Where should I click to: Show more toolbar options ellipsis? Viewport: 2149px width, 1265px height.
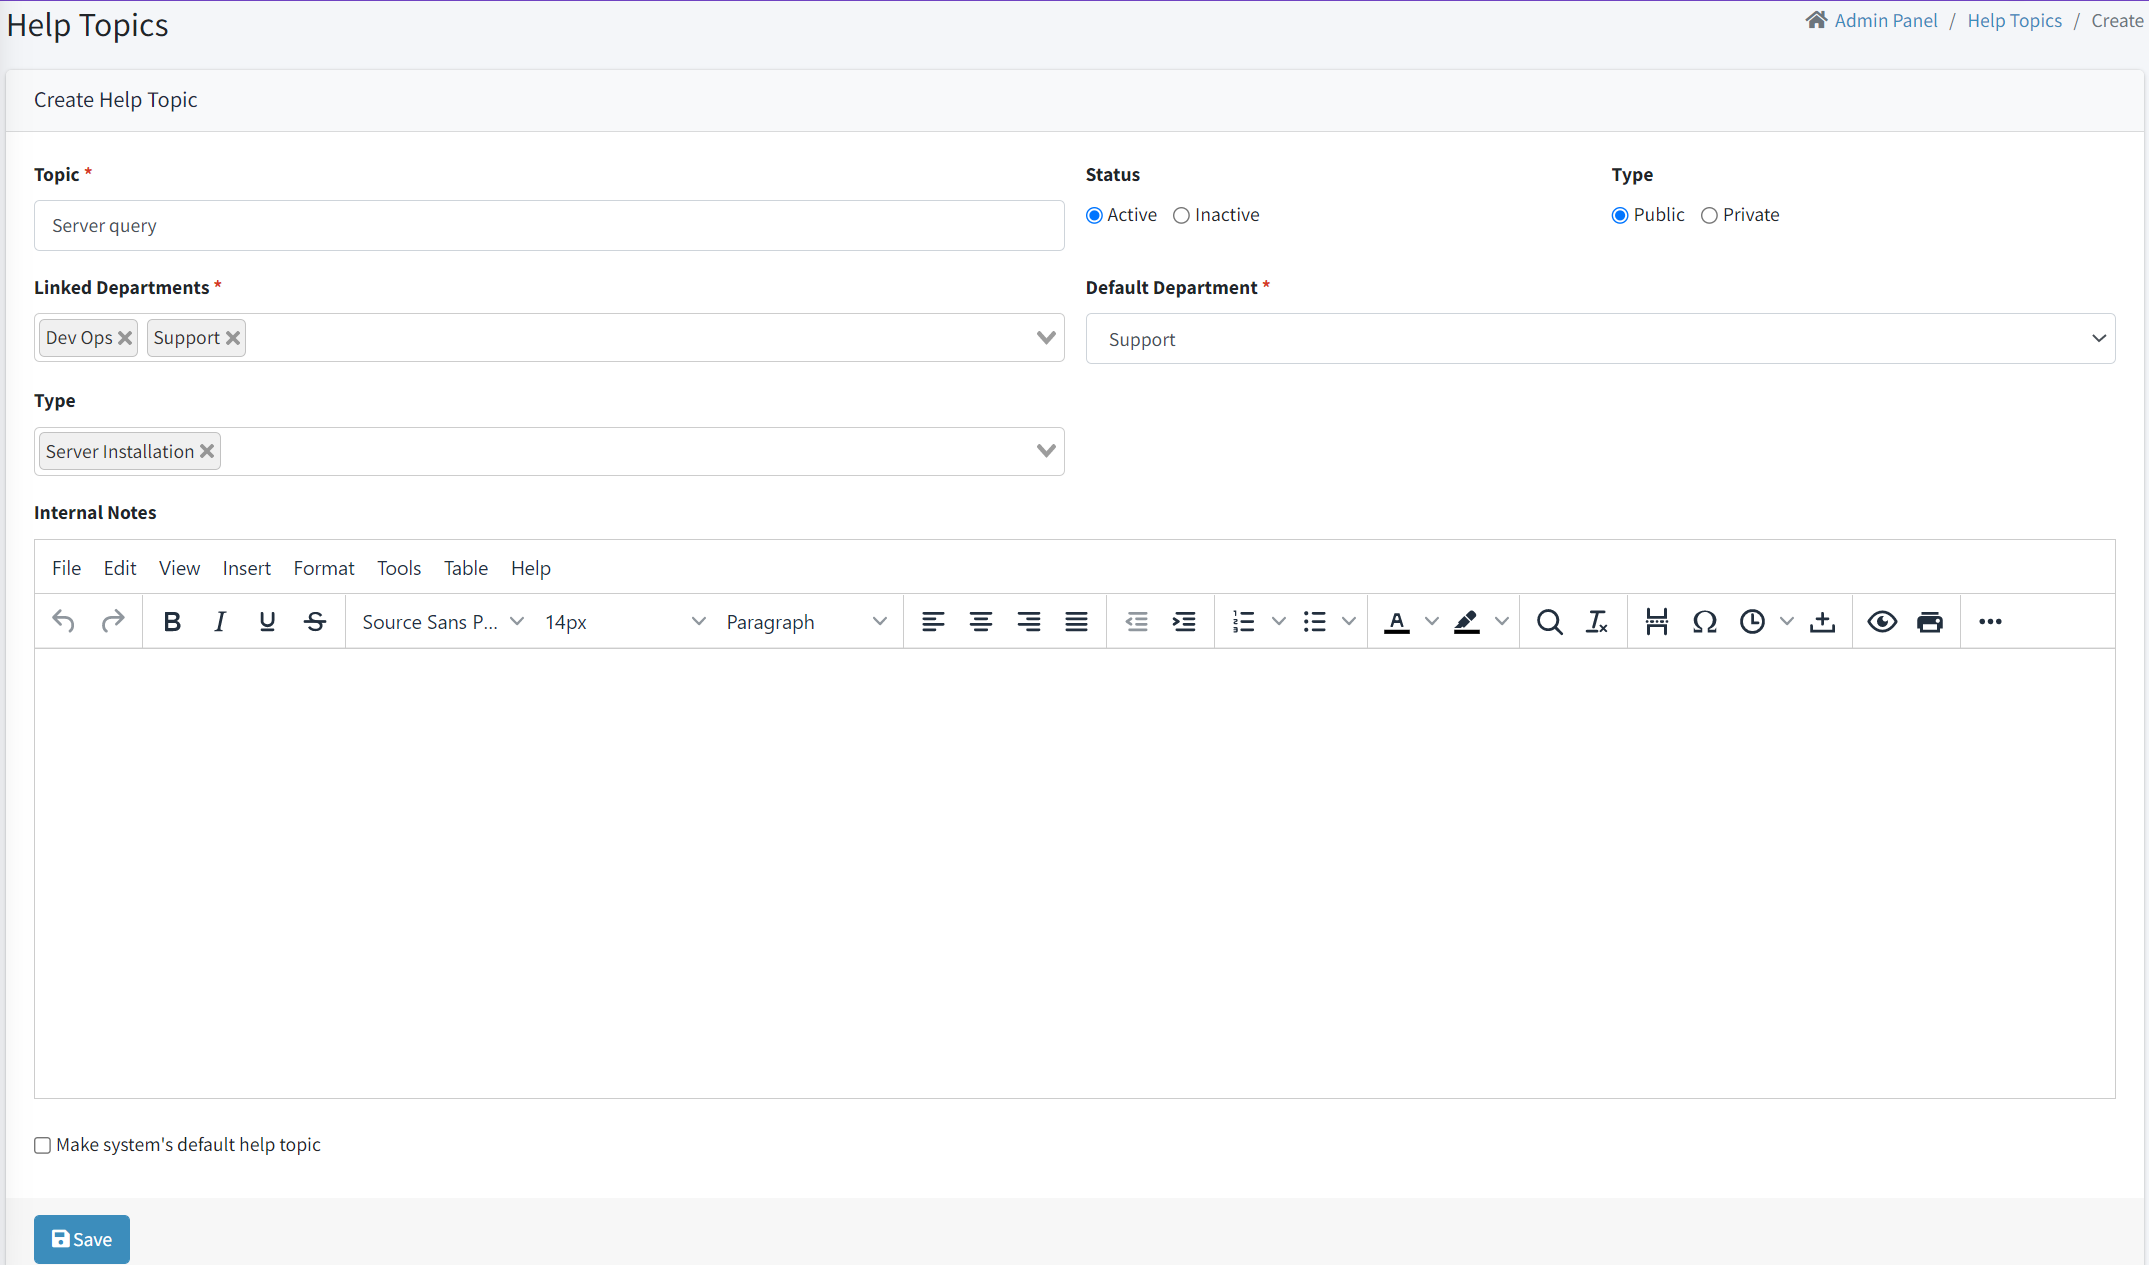click(x=1990, y=622)
